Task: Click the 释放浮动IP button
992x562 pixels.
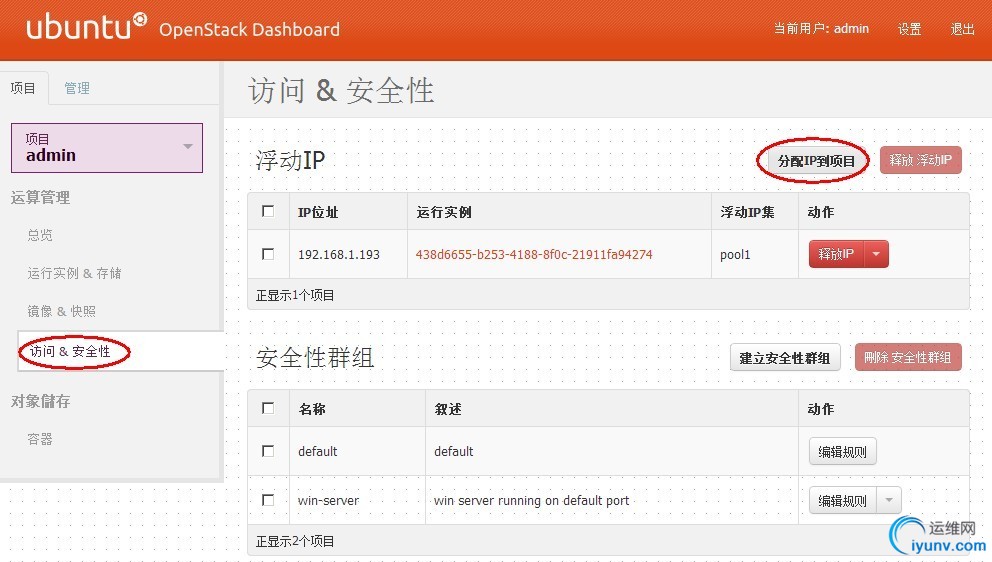Action: [921, 160]
